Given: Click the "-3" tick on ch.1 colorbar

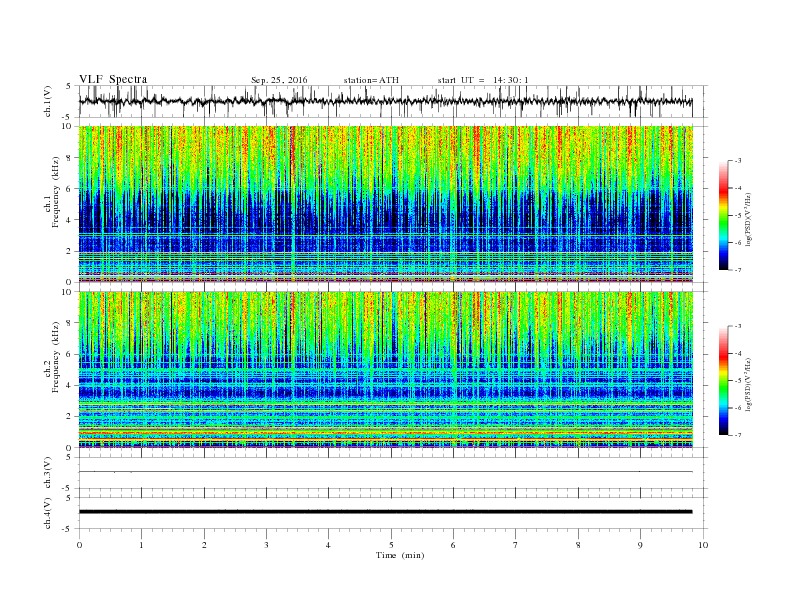Looking at the screenshot, I should pyautogui.click(x=738, y=161).
